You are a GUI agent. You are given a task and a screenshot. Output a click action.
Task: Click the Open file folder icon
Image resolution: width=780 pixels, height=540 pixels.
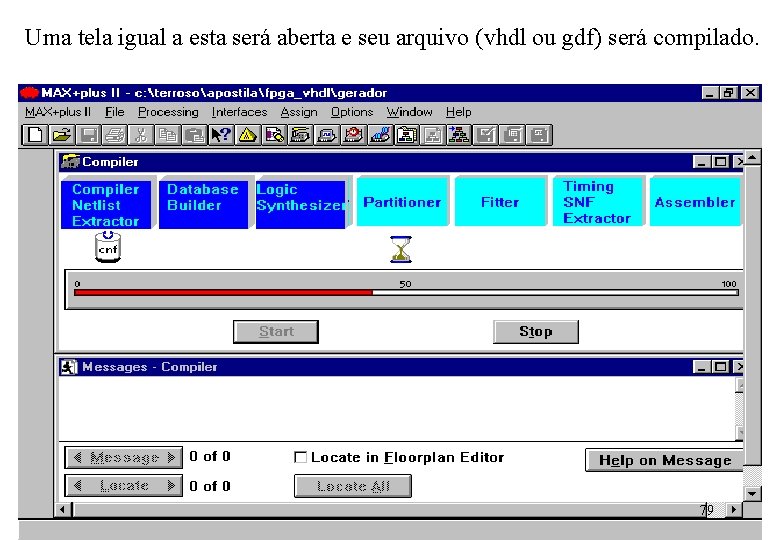(x=62, y=135)
